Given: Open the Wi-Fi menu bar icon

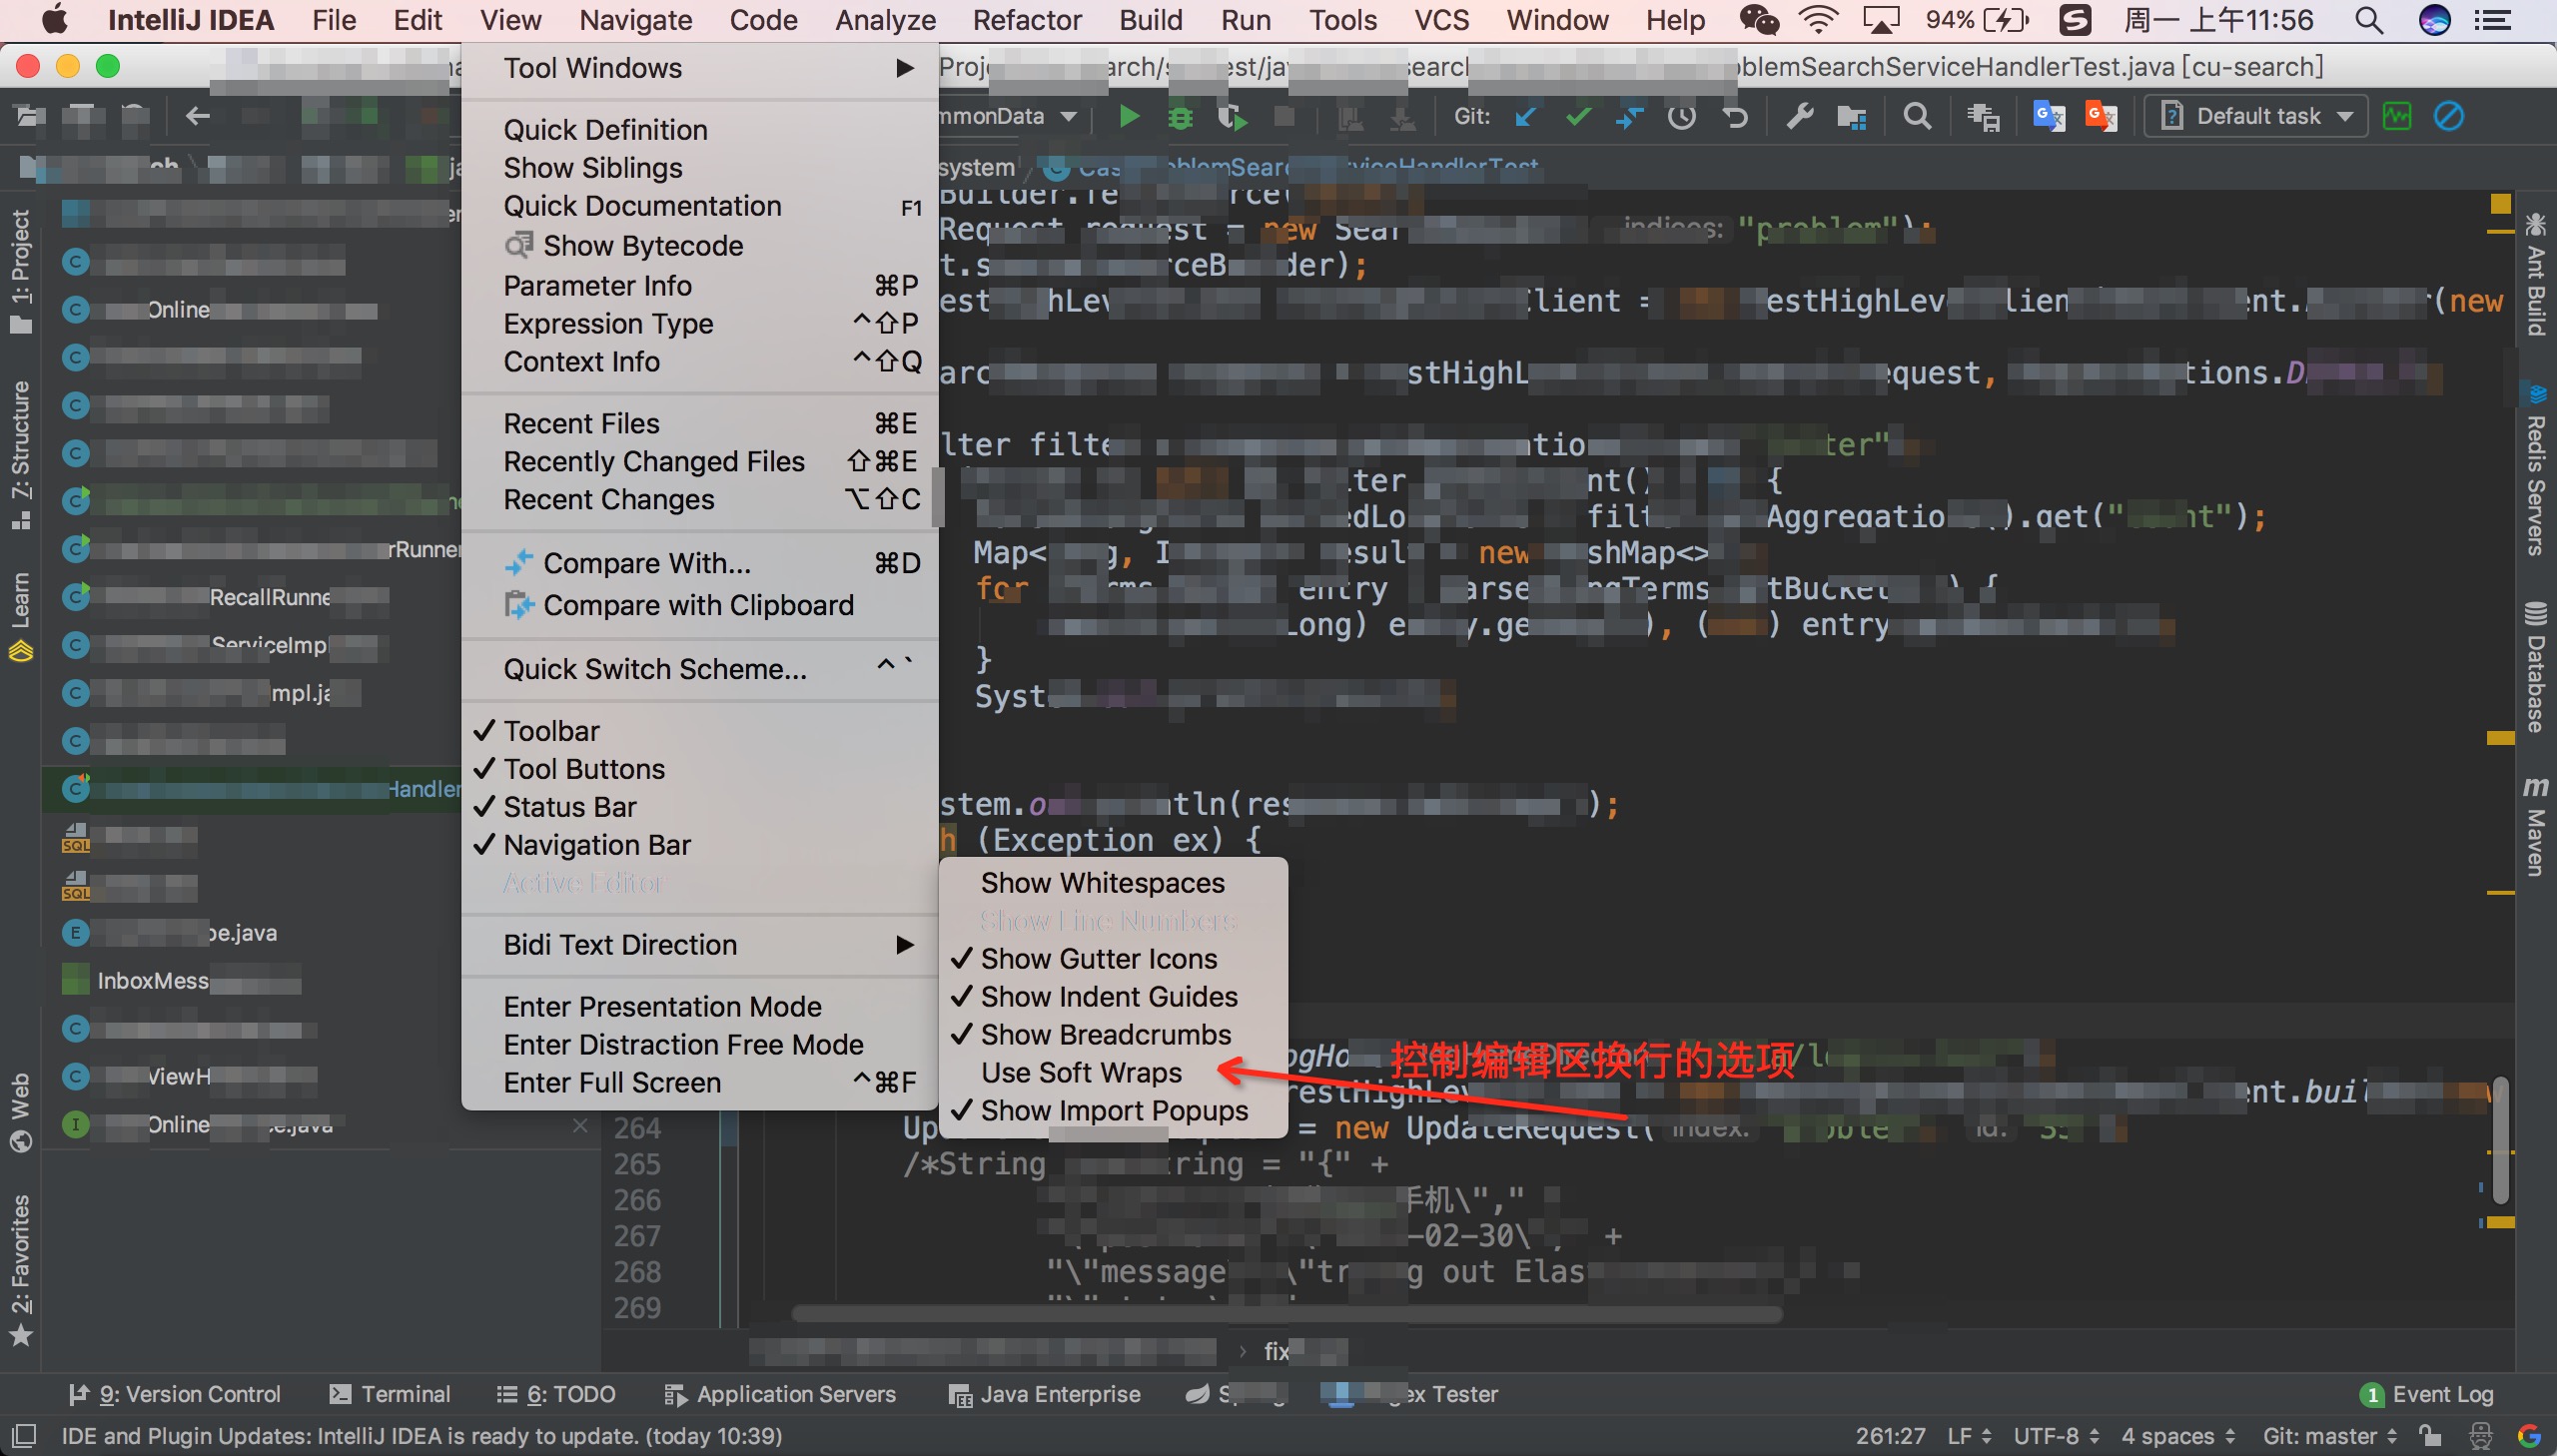Looking at the screenshot, I should click(x=1818, y=20).
